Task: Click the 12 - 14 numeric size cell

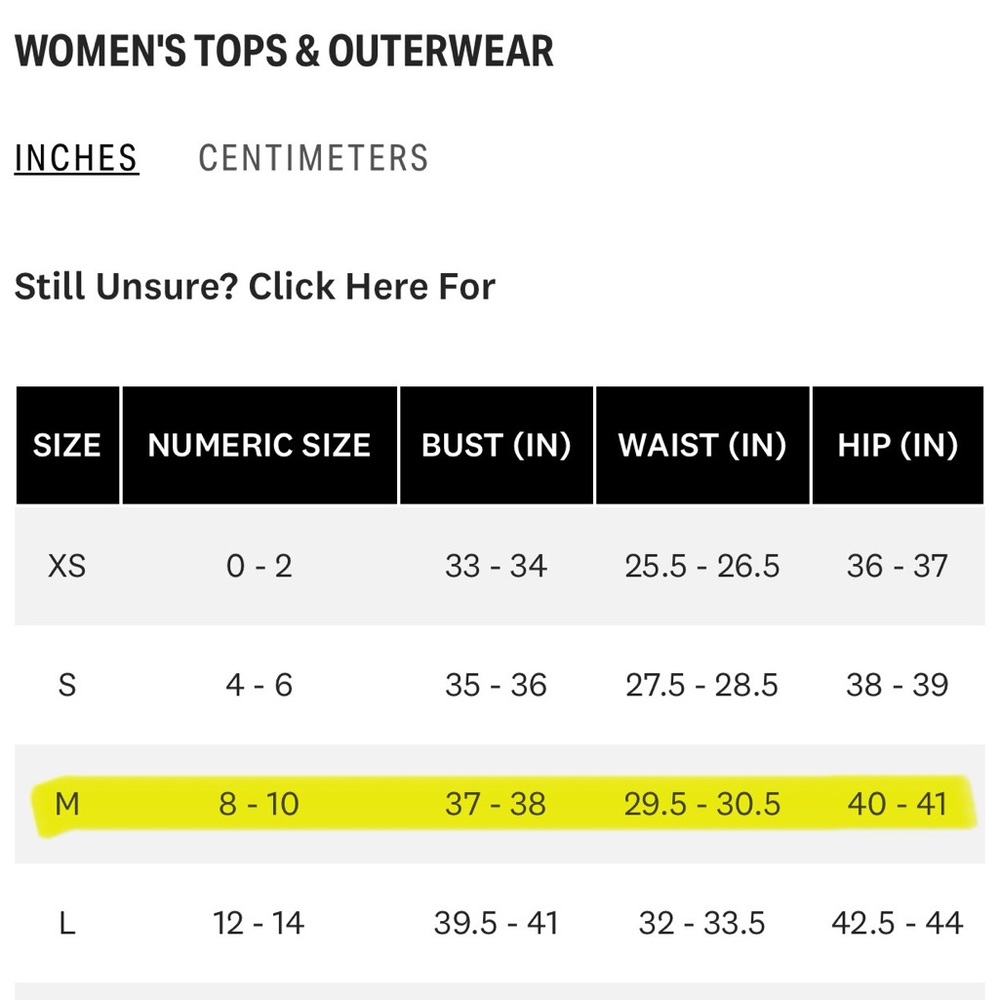Action: coord(259,923)
